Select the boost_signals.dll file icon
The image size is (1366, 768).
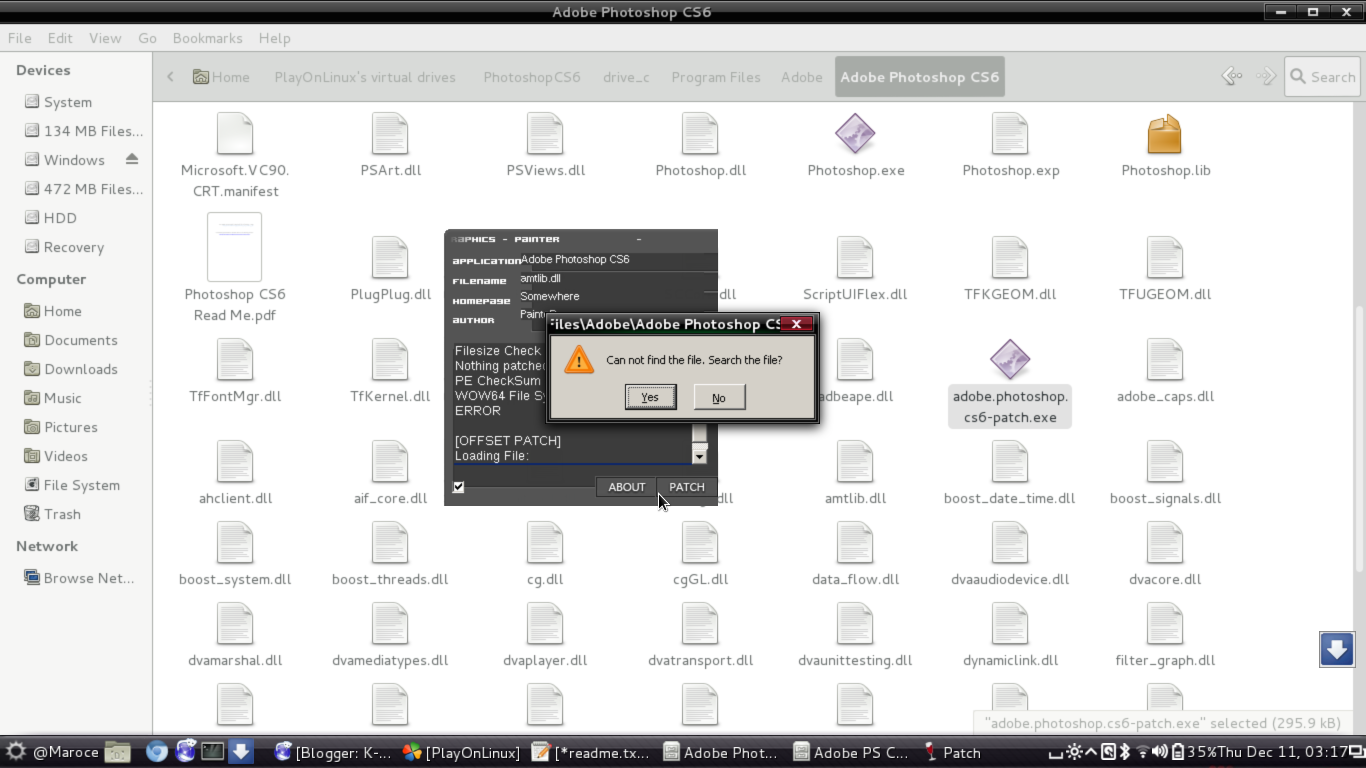1165,462
